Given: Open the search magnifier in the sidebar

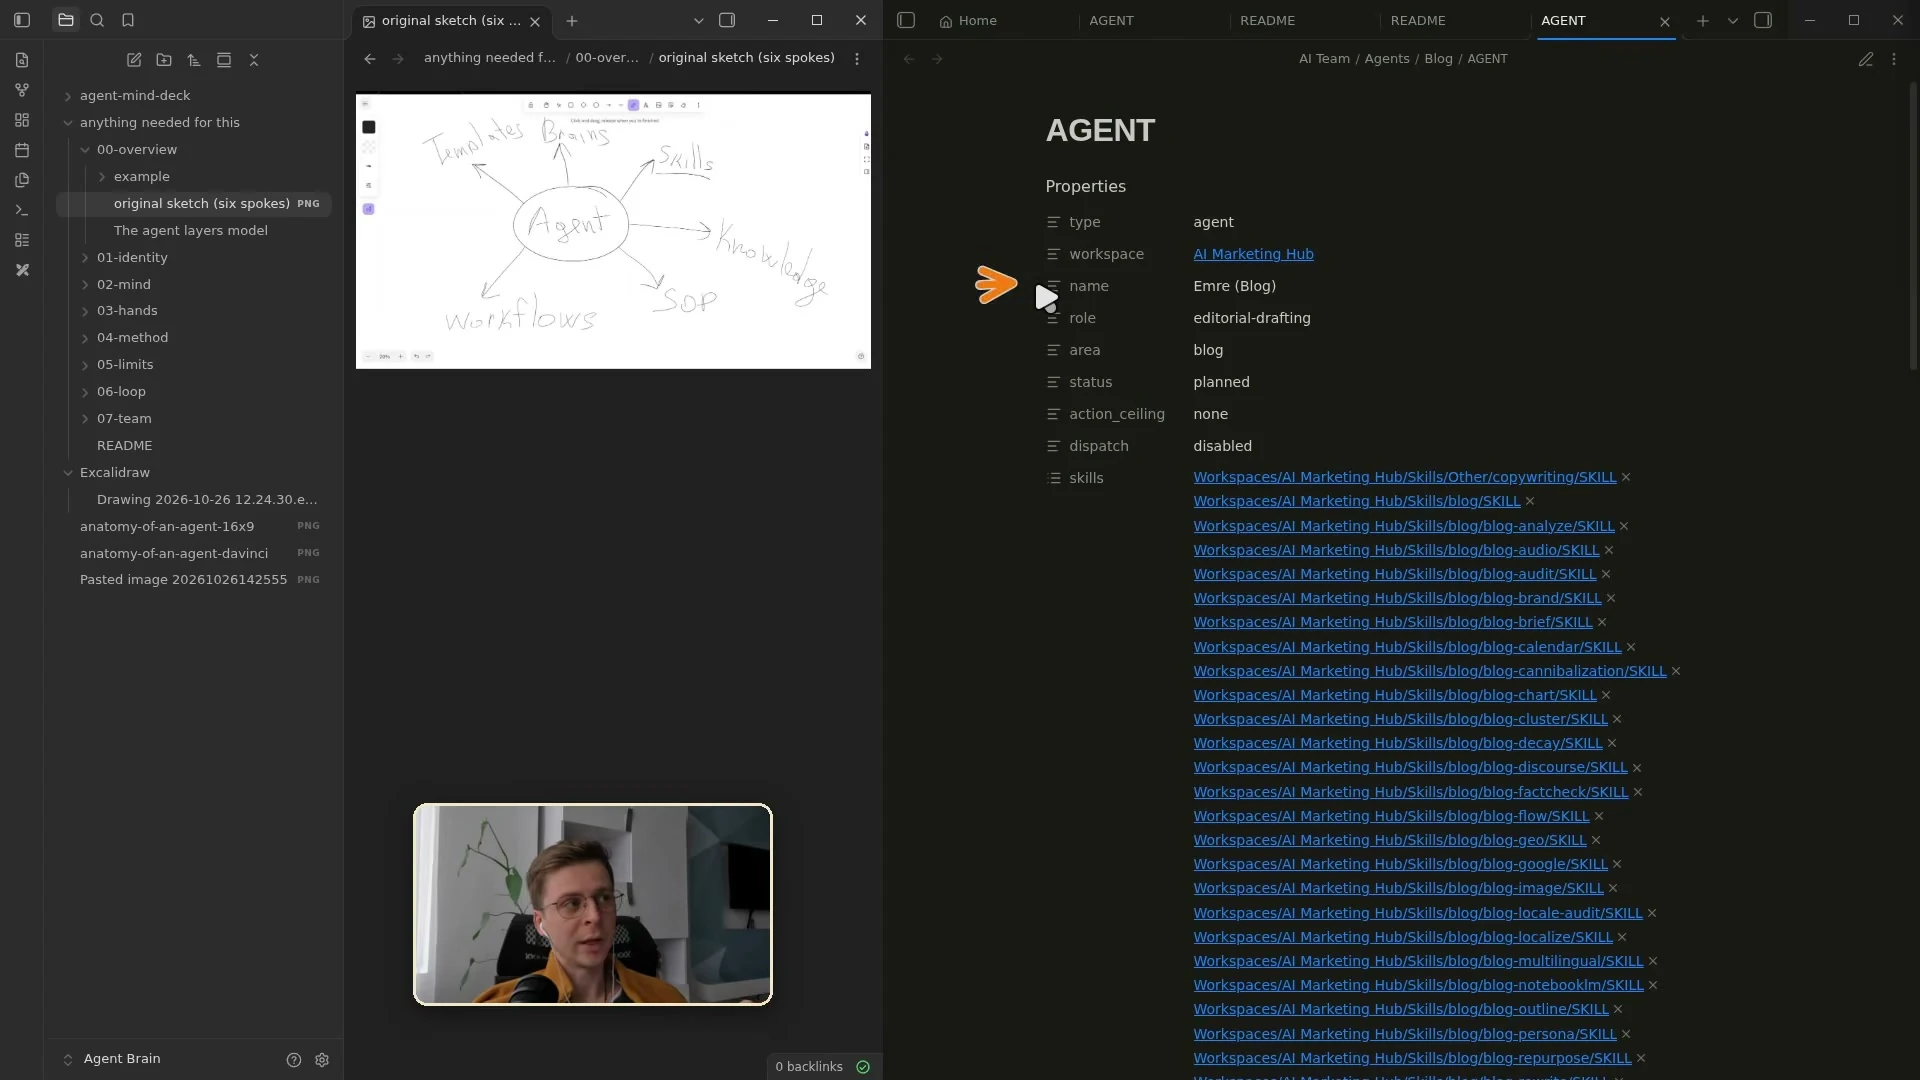Looking at the screenshot, I should (x=97, y=20).
